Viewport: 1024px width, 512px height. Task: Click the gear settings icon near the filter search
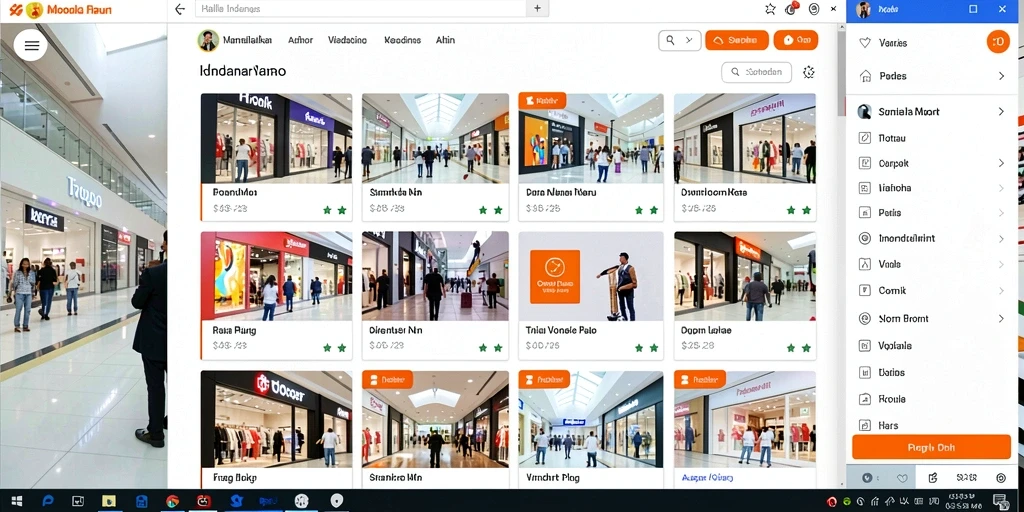(808, 72)
